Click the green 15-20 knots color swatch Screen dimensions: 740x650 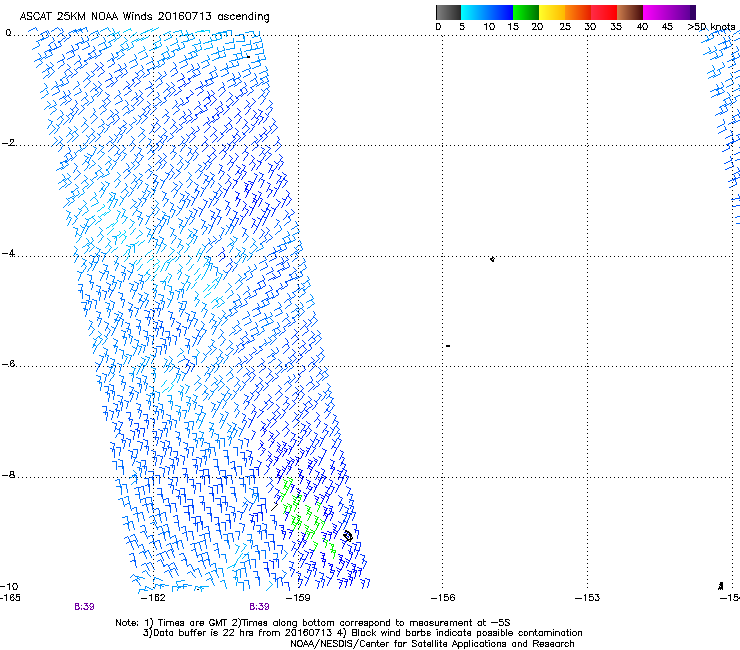tap(526, 12)
